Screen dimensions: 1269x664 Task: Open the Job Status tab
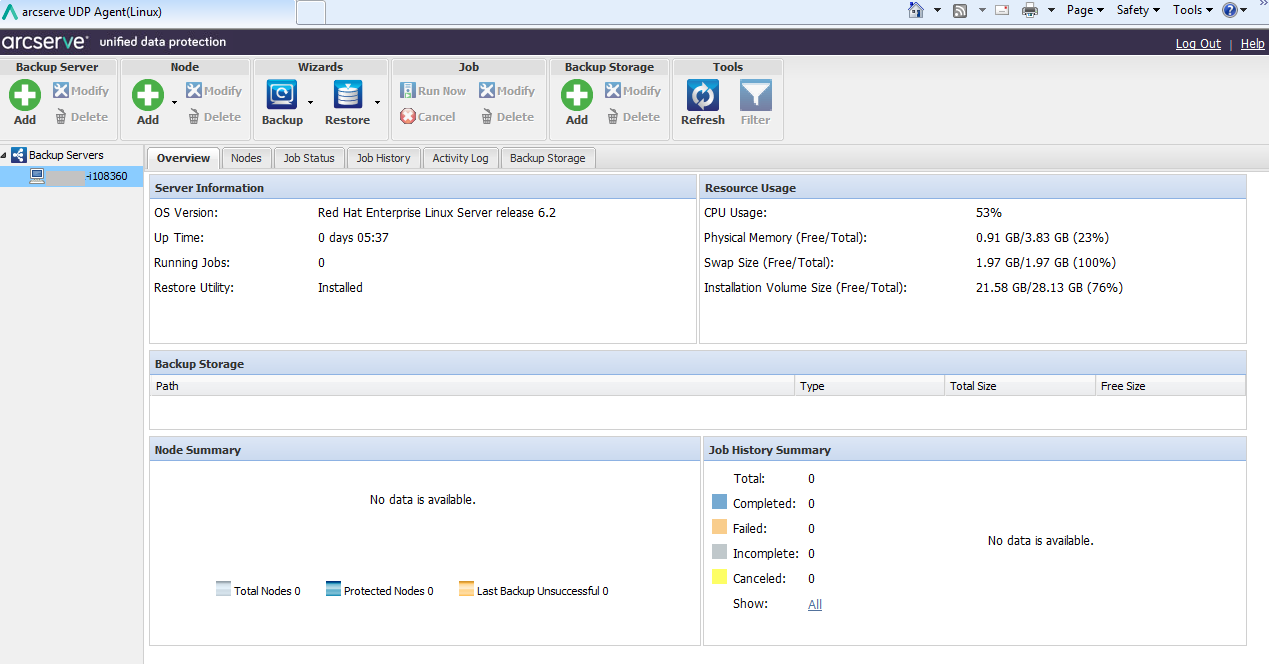(309, 158)
